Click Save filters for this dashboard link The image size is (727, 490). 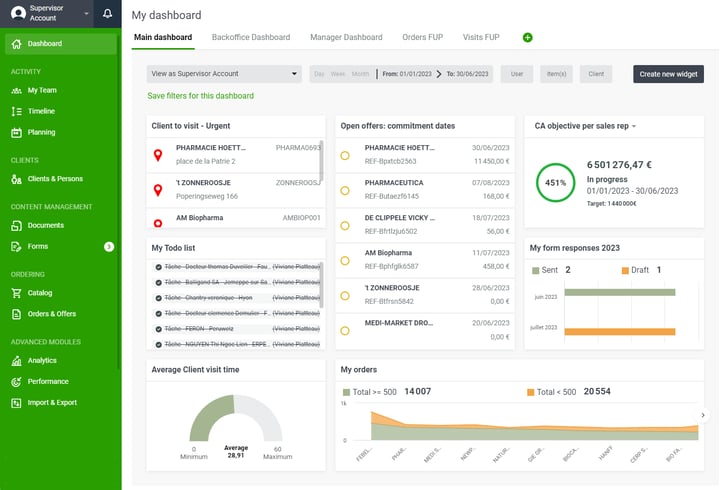(200, 96)
